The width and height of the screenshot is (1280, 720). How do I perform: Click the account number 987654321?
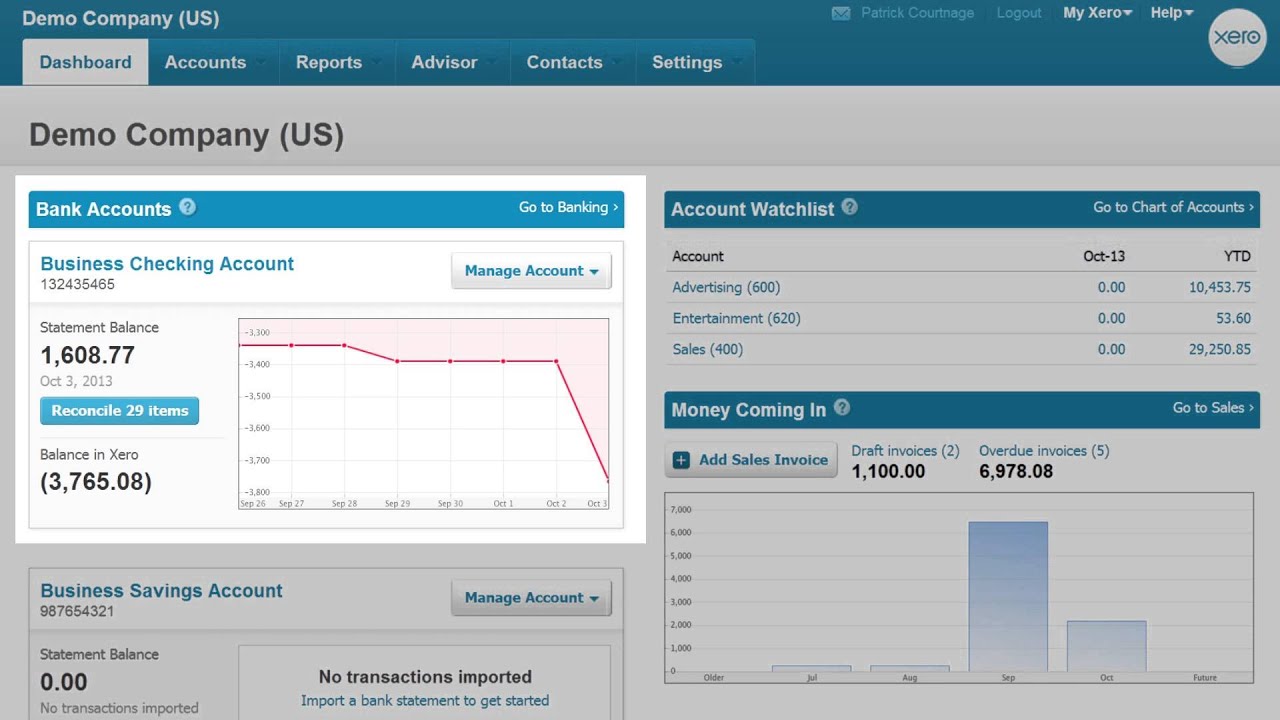(x=77, y=611)
